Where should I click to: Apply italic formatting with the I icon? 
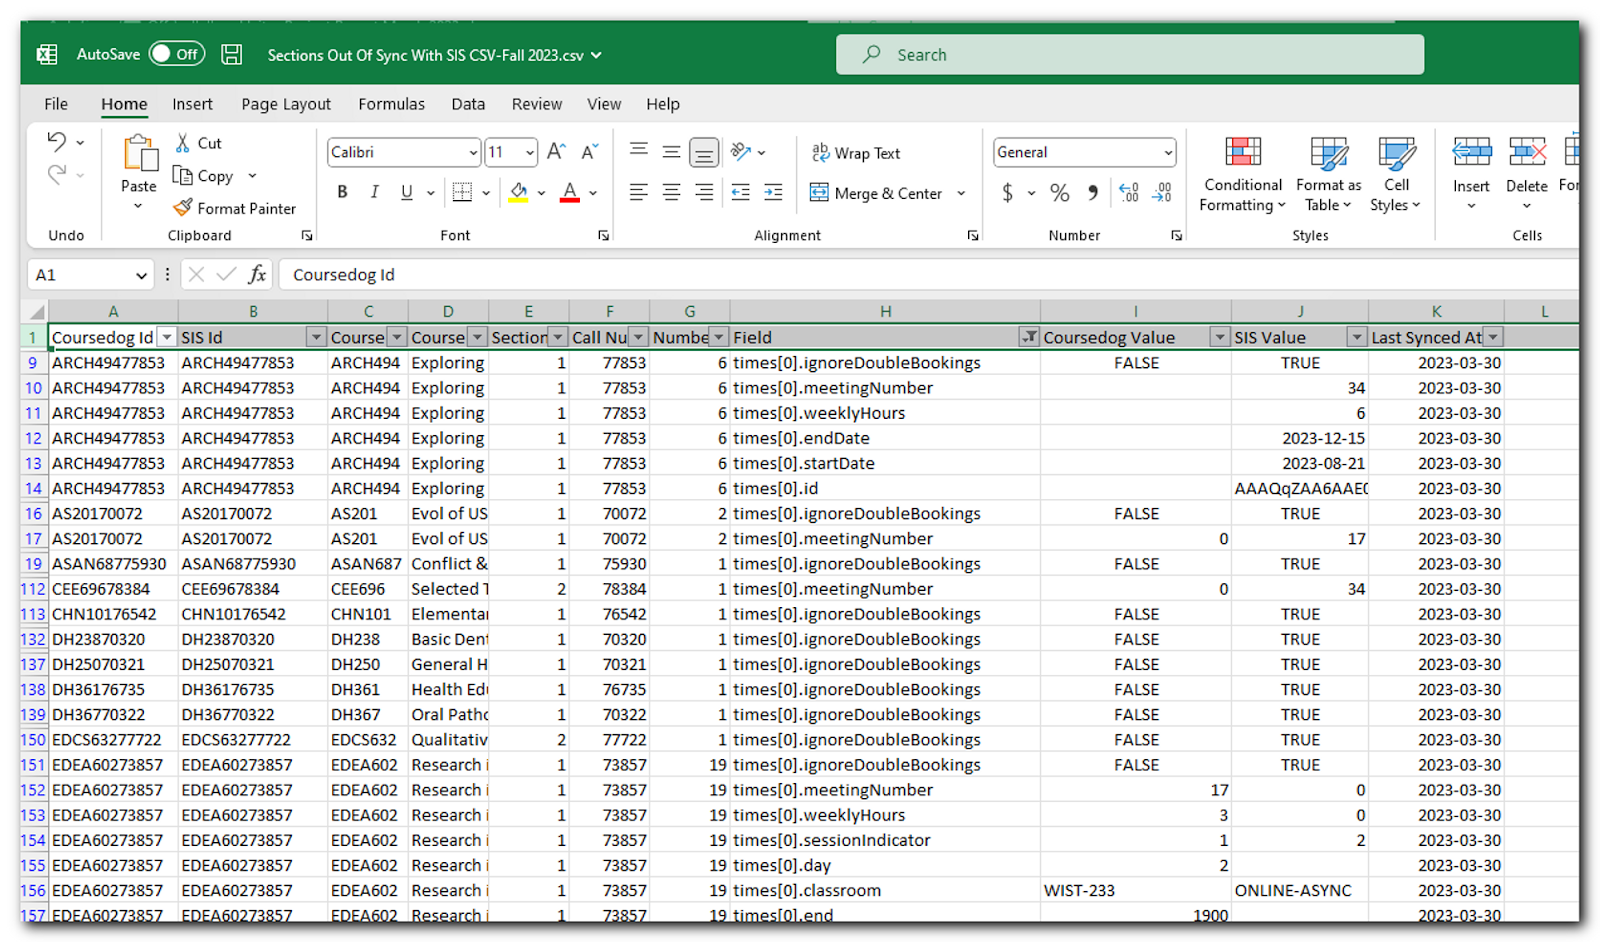point(374,192)
